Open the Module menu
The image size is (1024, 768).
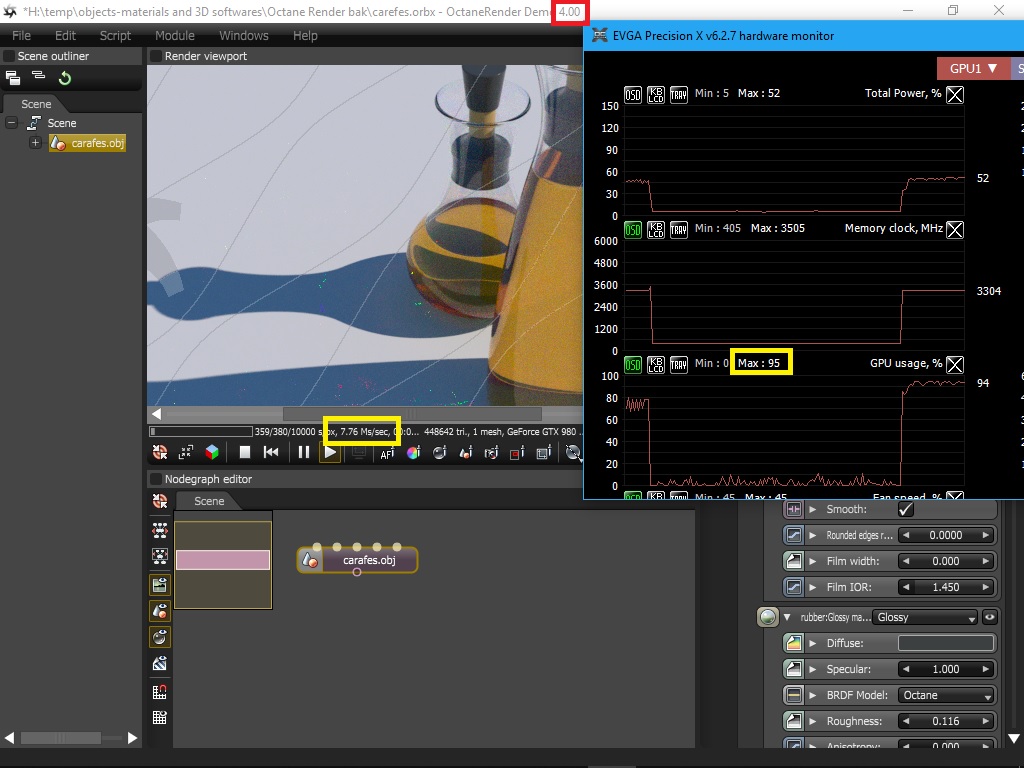click(175, 35)
